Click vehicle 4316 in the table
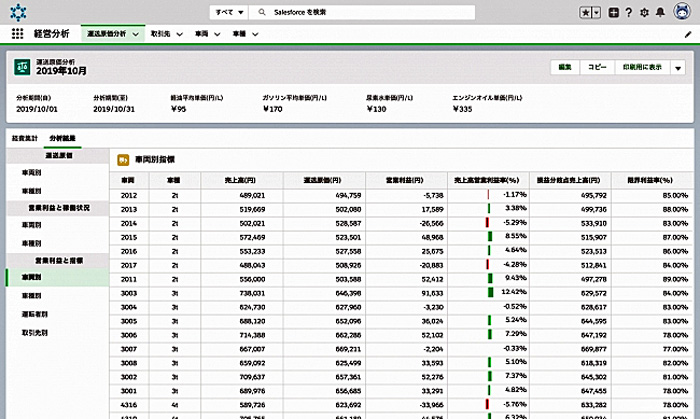The width and height of the screenshot is (700, 419). click(129, 405)
